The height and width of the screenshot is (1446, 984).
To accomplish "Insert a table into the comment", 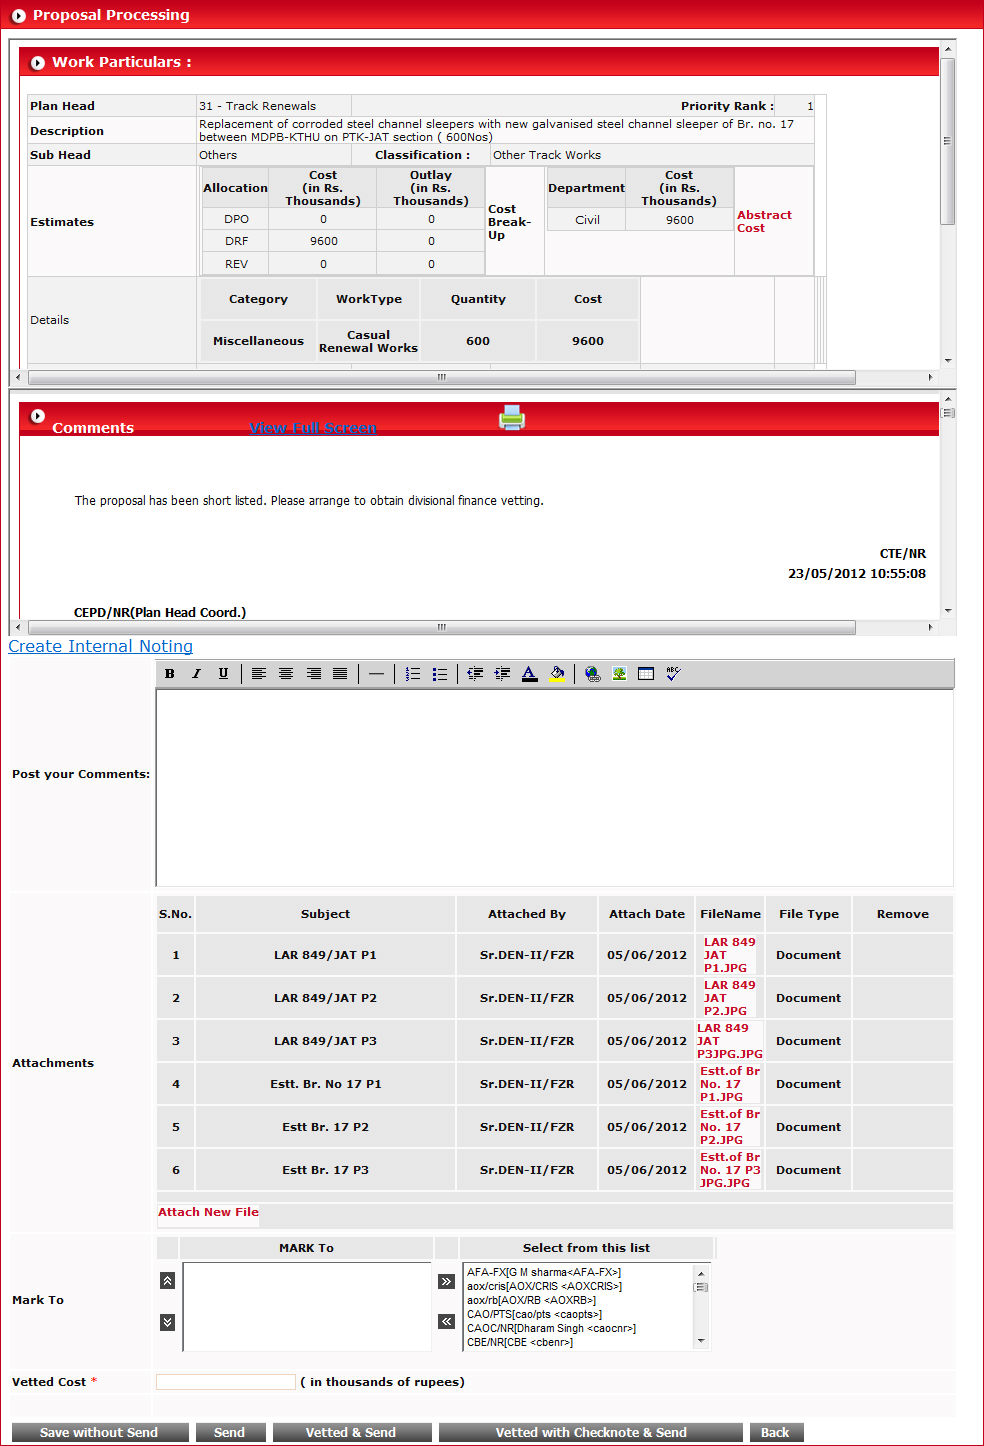I will pos(646,674).
